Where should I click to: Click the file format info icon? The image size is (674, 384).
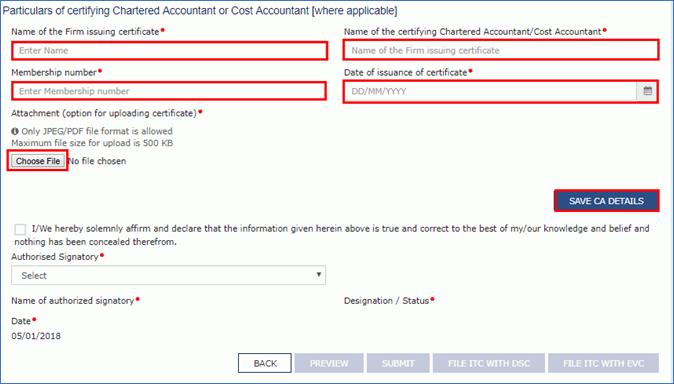tap(15, 131)
